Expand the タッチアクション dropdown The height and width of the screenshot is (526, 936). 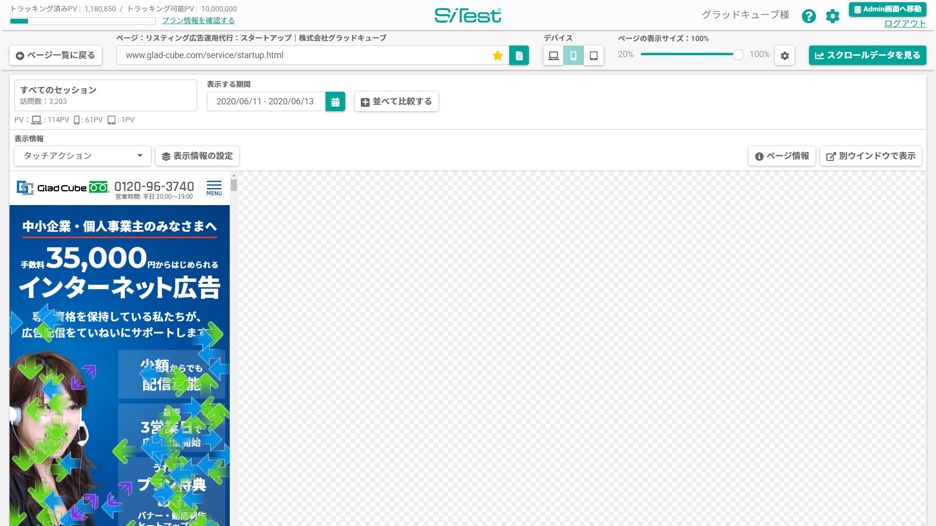[83, 156]
